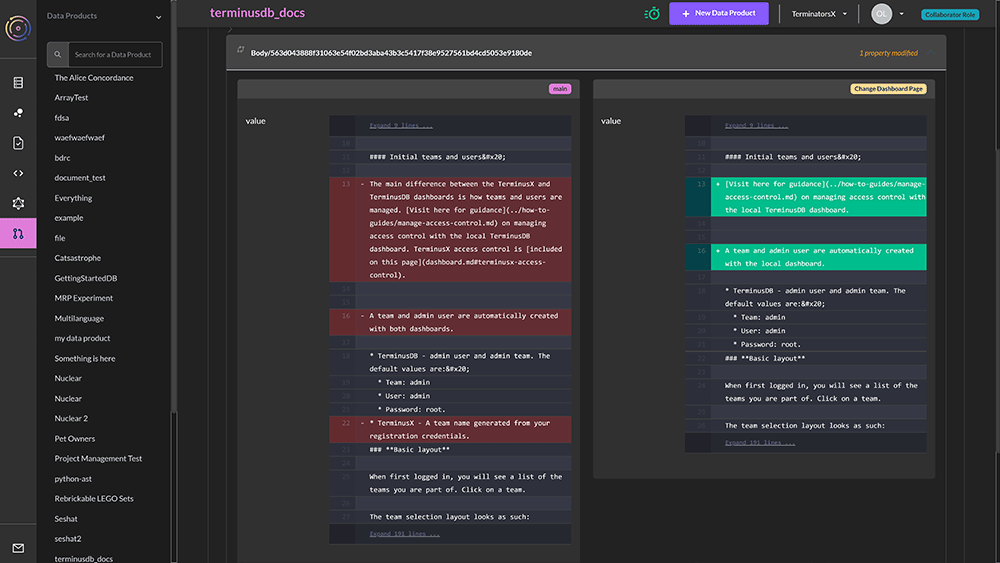Open Rebrickable LEGO Sets data product

(94, 499)
